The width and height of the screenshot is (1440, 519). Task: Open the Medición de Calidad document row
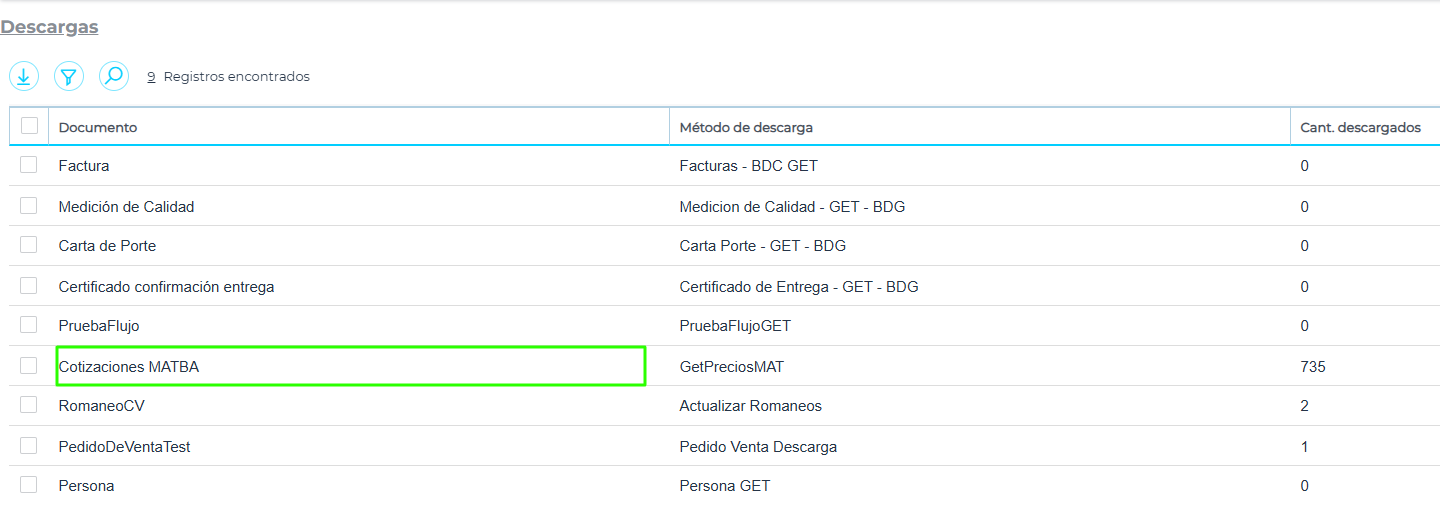point(126,207)
